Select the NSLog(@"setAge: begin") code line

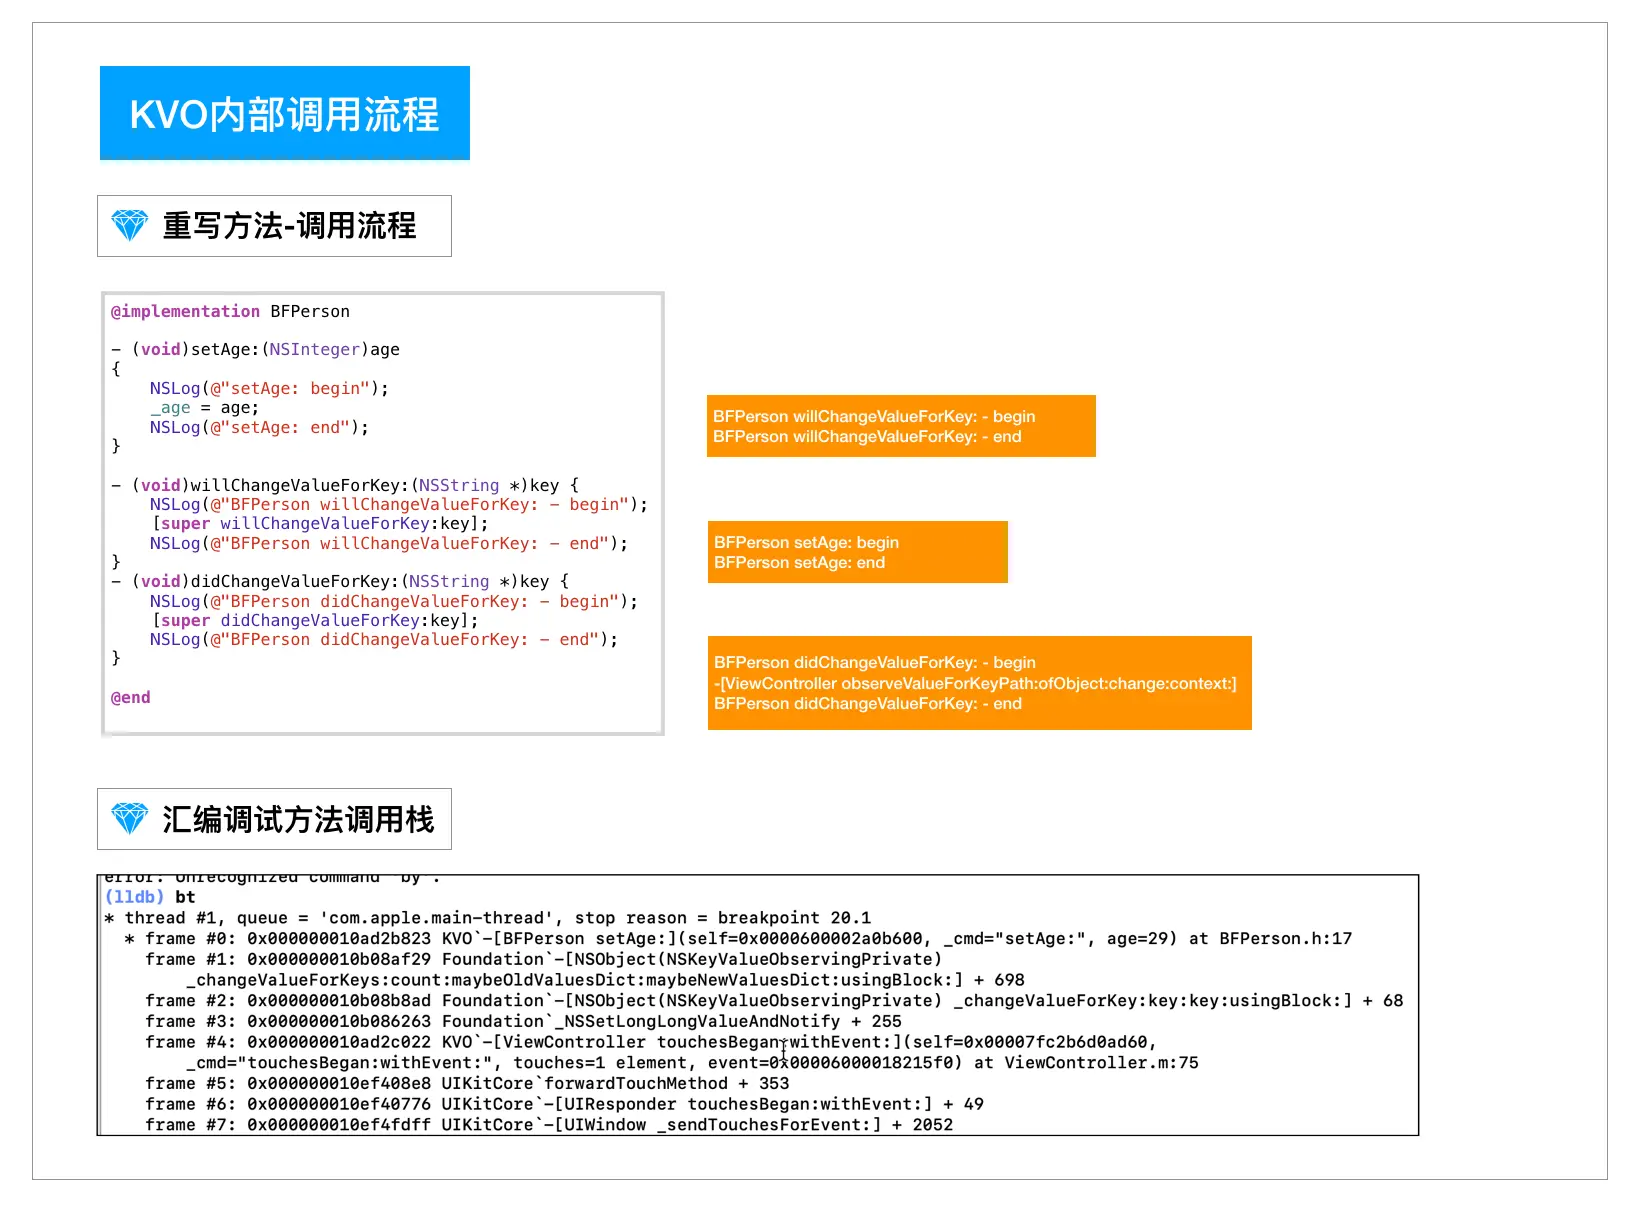point(269,388)
